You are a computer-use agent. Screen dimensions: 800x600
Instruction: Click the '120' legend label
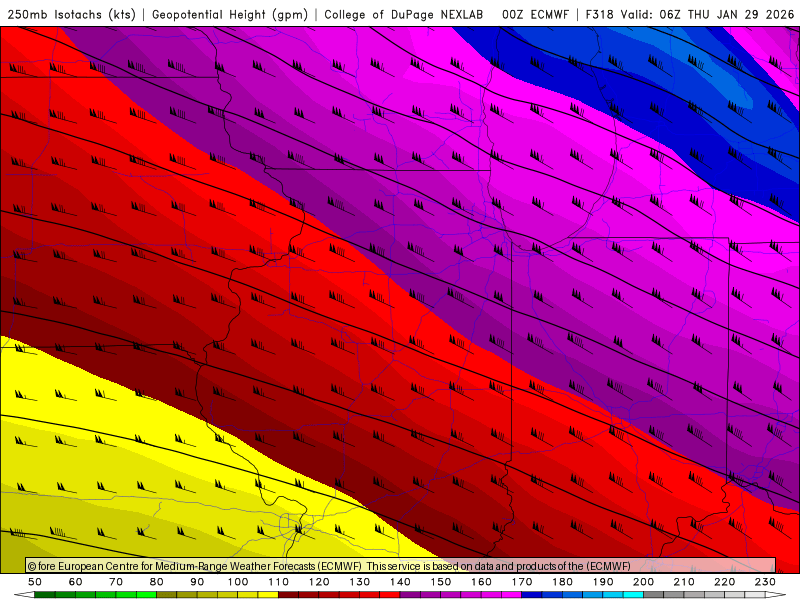pos(319,582)
